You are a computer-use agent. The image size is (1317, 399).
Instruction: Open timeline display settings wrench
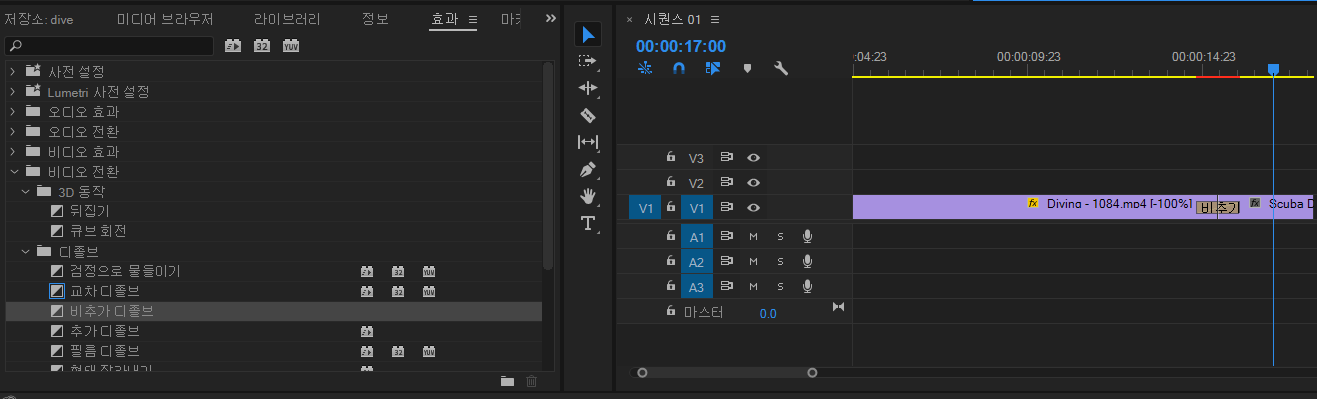(782, 68)
